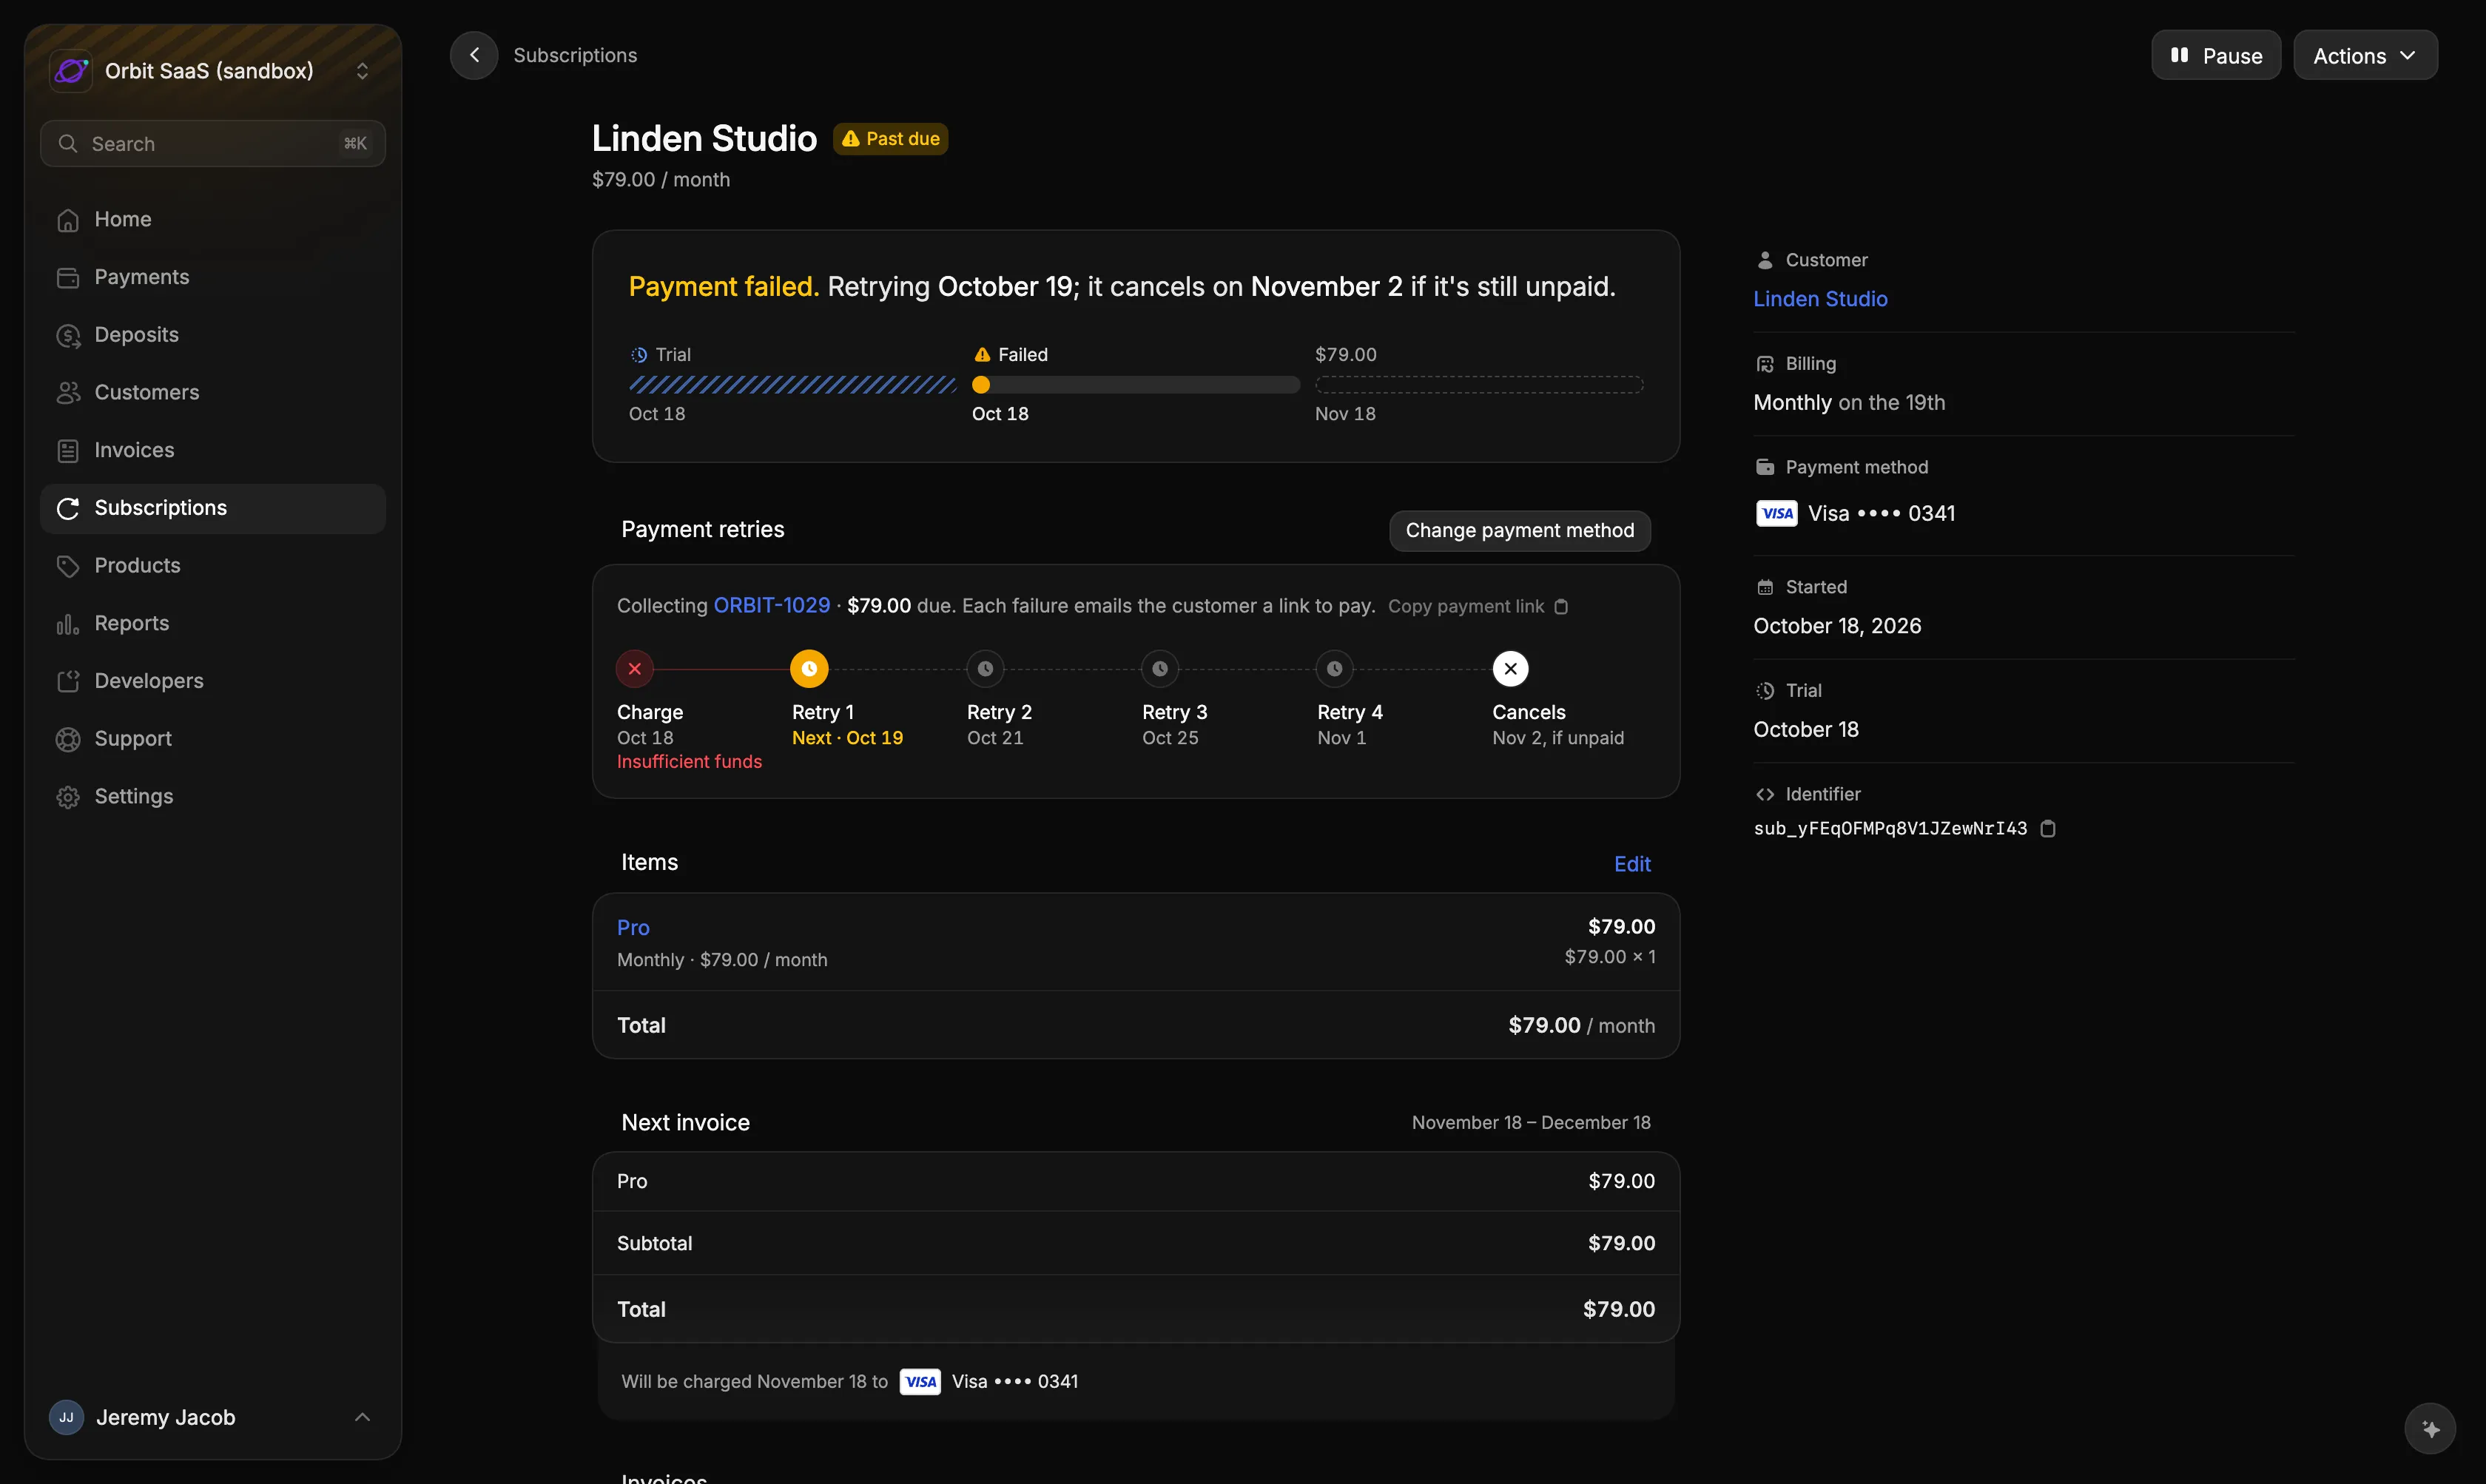Select Subscriptions in the sidebar
Viewport: 2486px width, 1484px height.
[213, 508]
